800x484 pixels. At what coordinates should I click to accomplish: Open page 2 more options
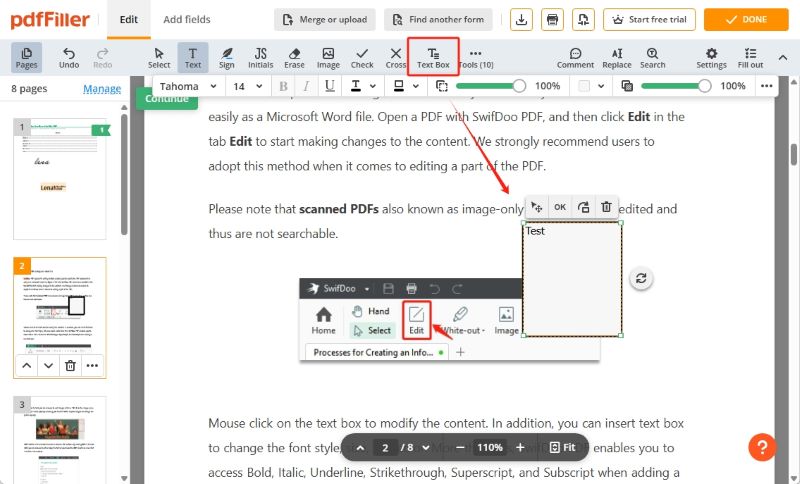pos(92,366)
